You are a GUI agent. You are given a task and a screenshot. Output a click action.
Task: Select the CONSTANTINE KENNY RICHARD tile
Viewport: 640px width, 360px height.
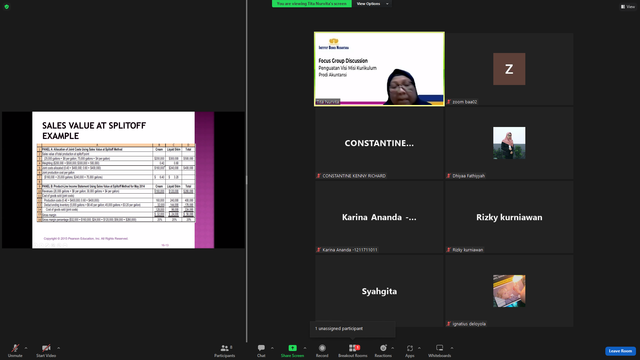click(x=379, y=143)
